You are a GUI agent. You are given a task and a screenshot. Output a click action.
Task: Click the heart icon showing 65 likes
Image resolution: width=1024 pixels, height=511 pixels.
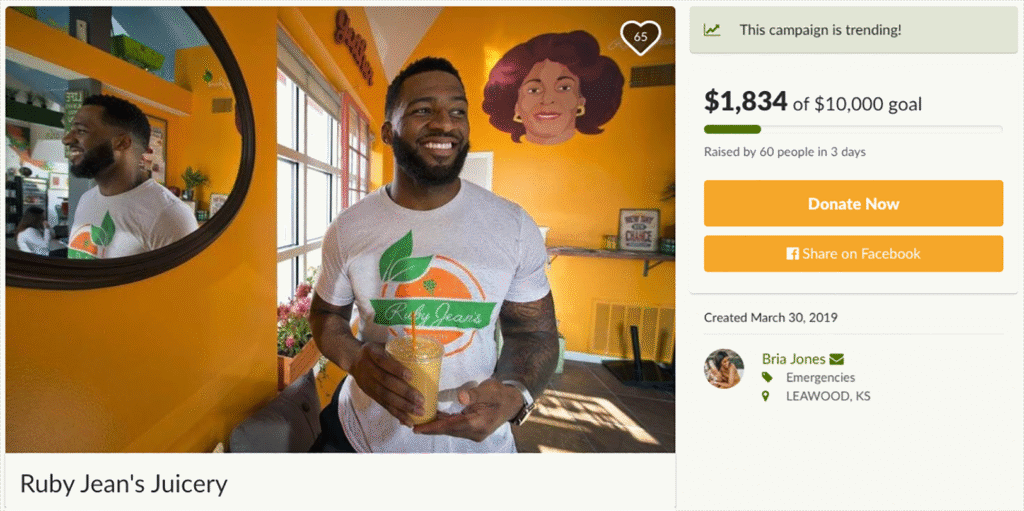pos(640,37)
